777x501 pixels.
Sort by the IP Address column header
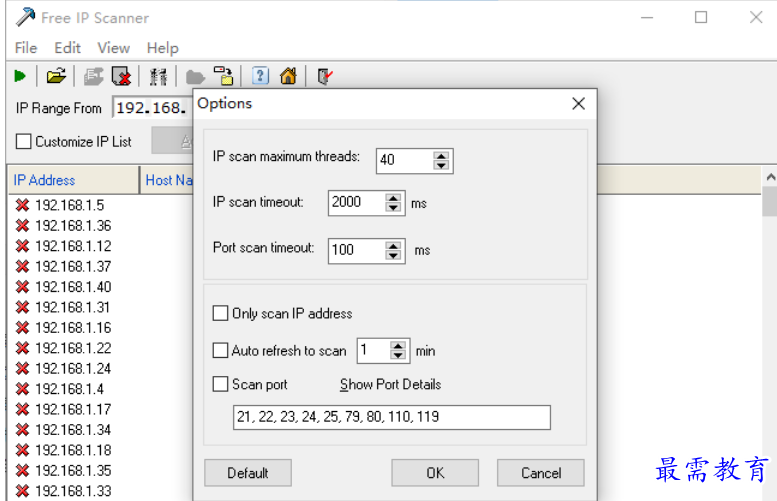point(73,180)
